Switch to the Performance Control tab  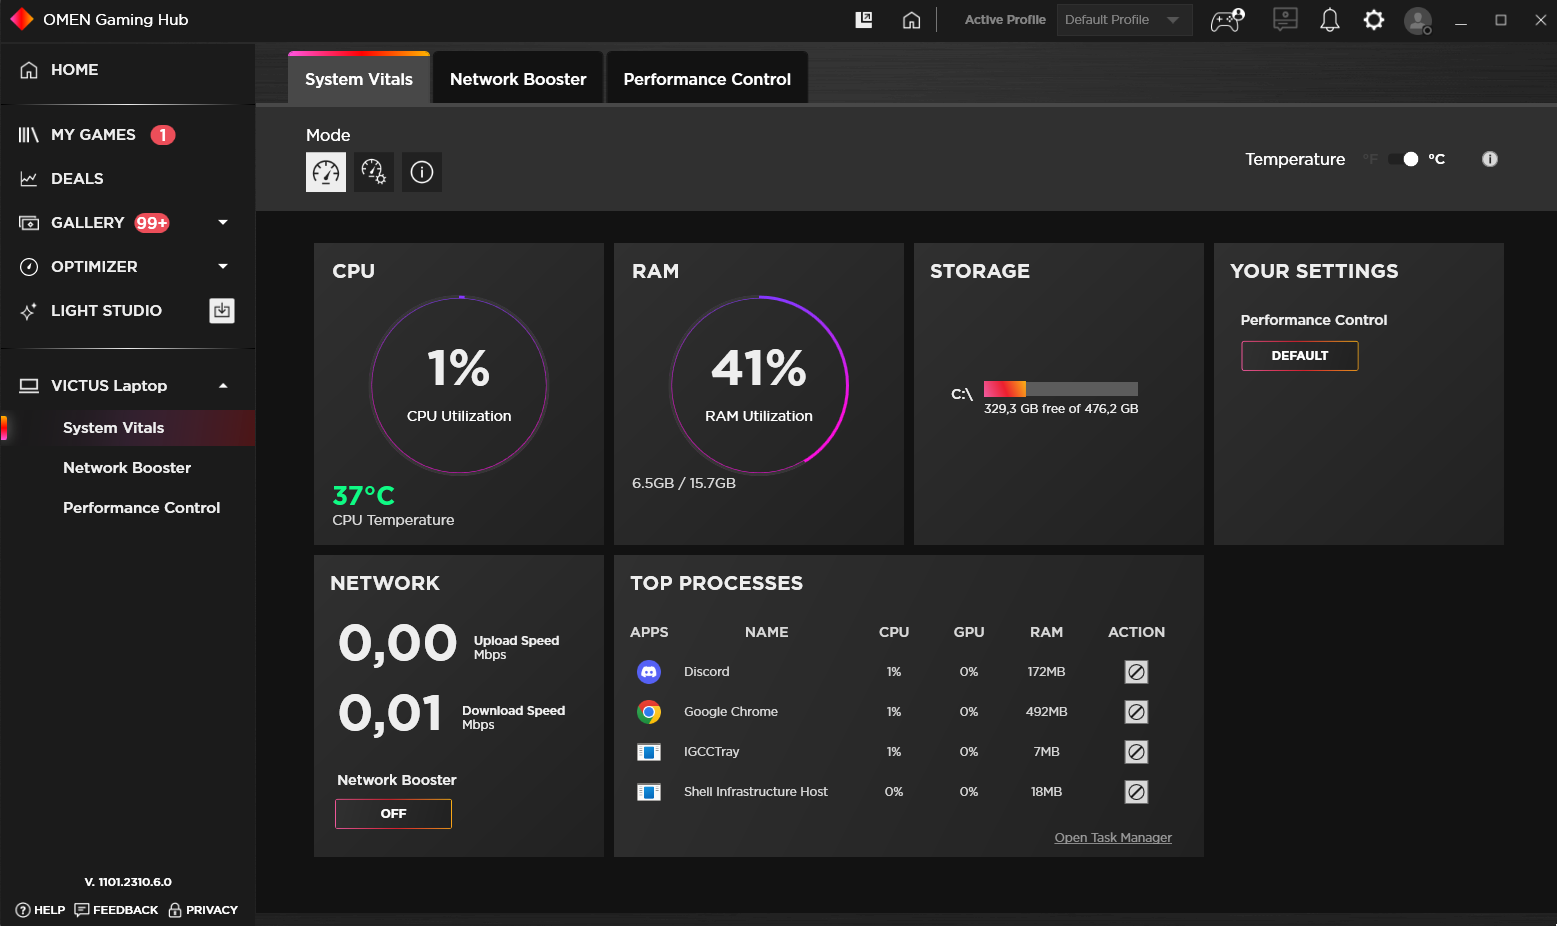click(x=707, y=79)
